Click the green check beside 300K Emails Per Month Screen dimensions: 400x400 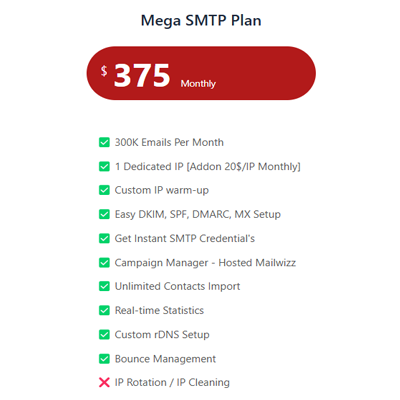[x=104, y=142]
